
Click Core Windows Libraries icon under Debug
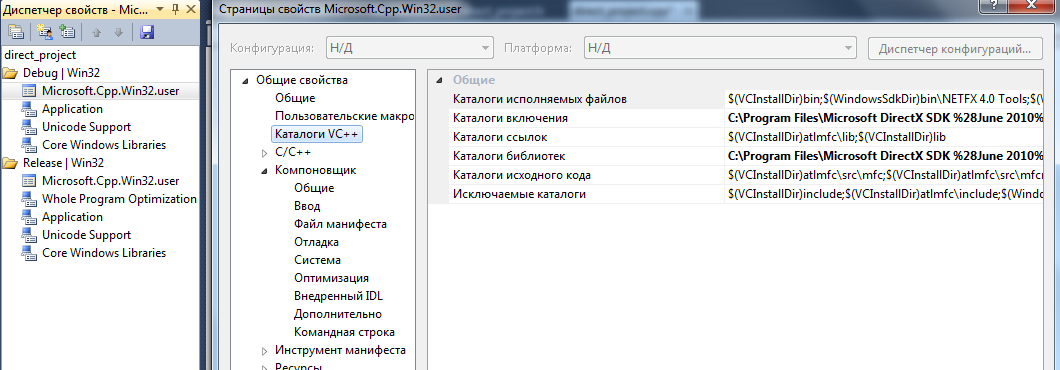29,145
